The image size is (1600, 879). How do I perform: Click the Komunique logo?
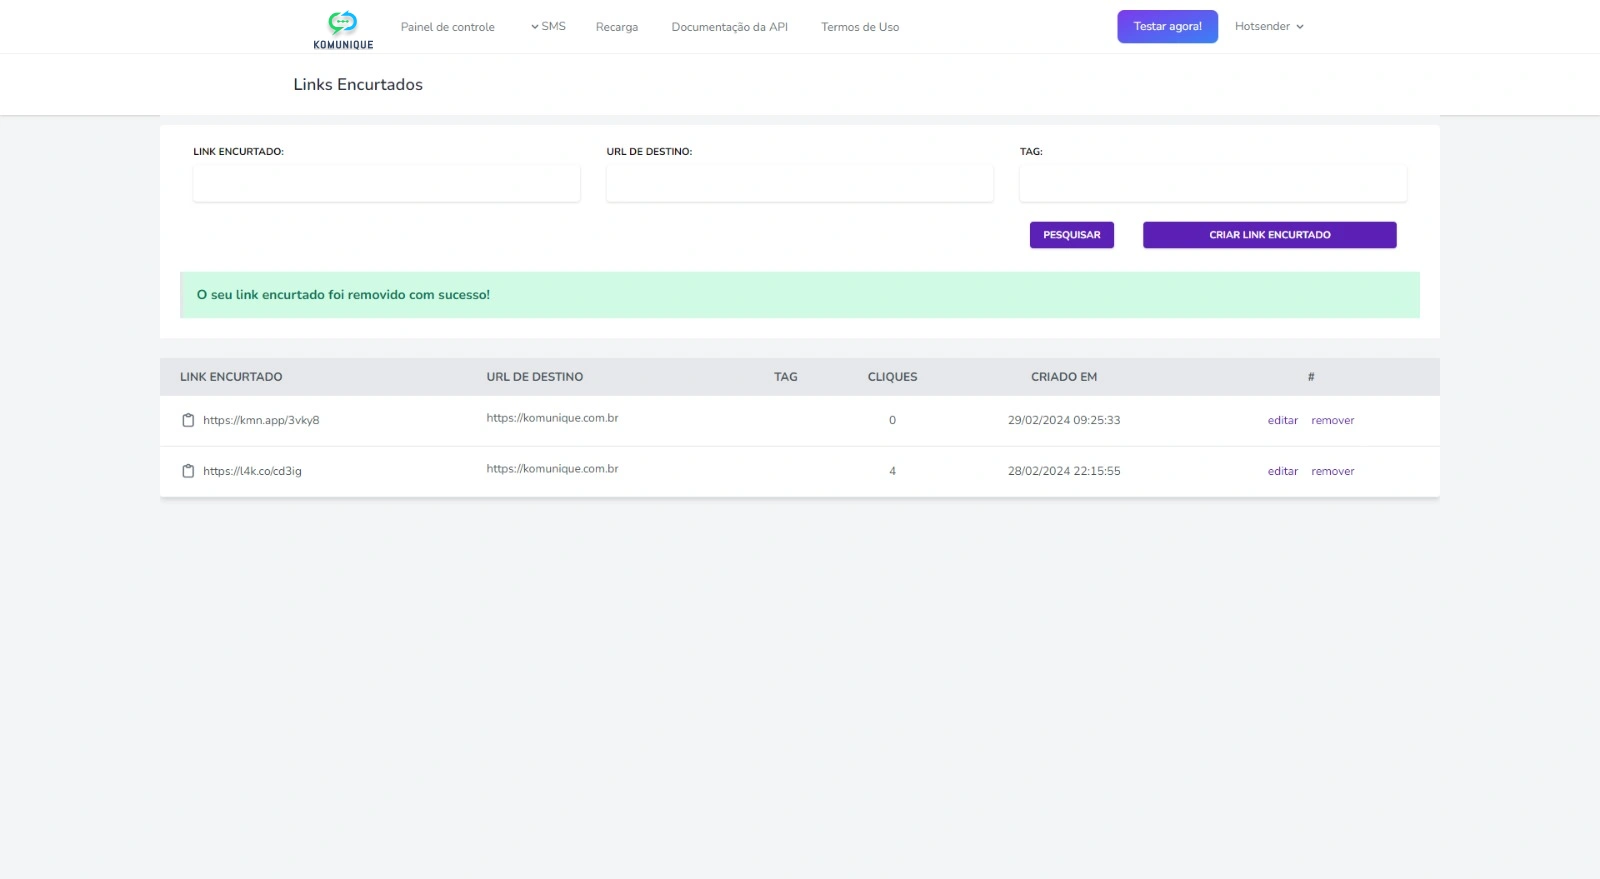pos(343,30)
